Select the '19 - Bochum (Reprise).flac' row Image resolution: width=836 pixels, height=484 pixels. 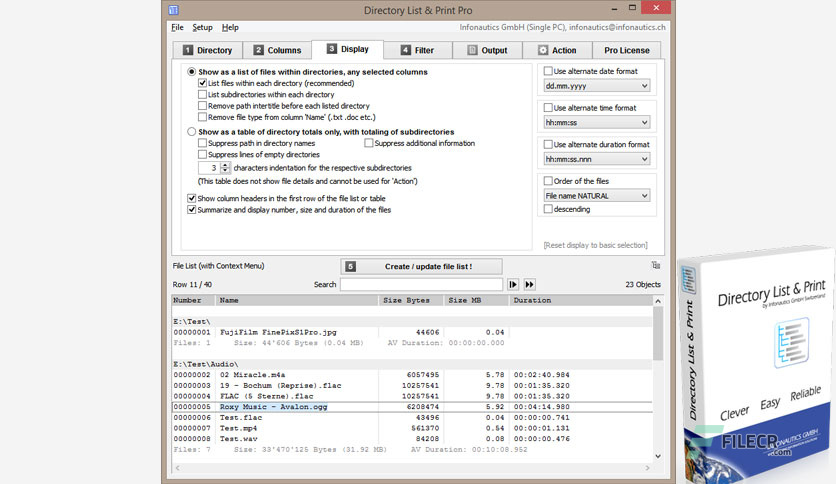(412, 385)
